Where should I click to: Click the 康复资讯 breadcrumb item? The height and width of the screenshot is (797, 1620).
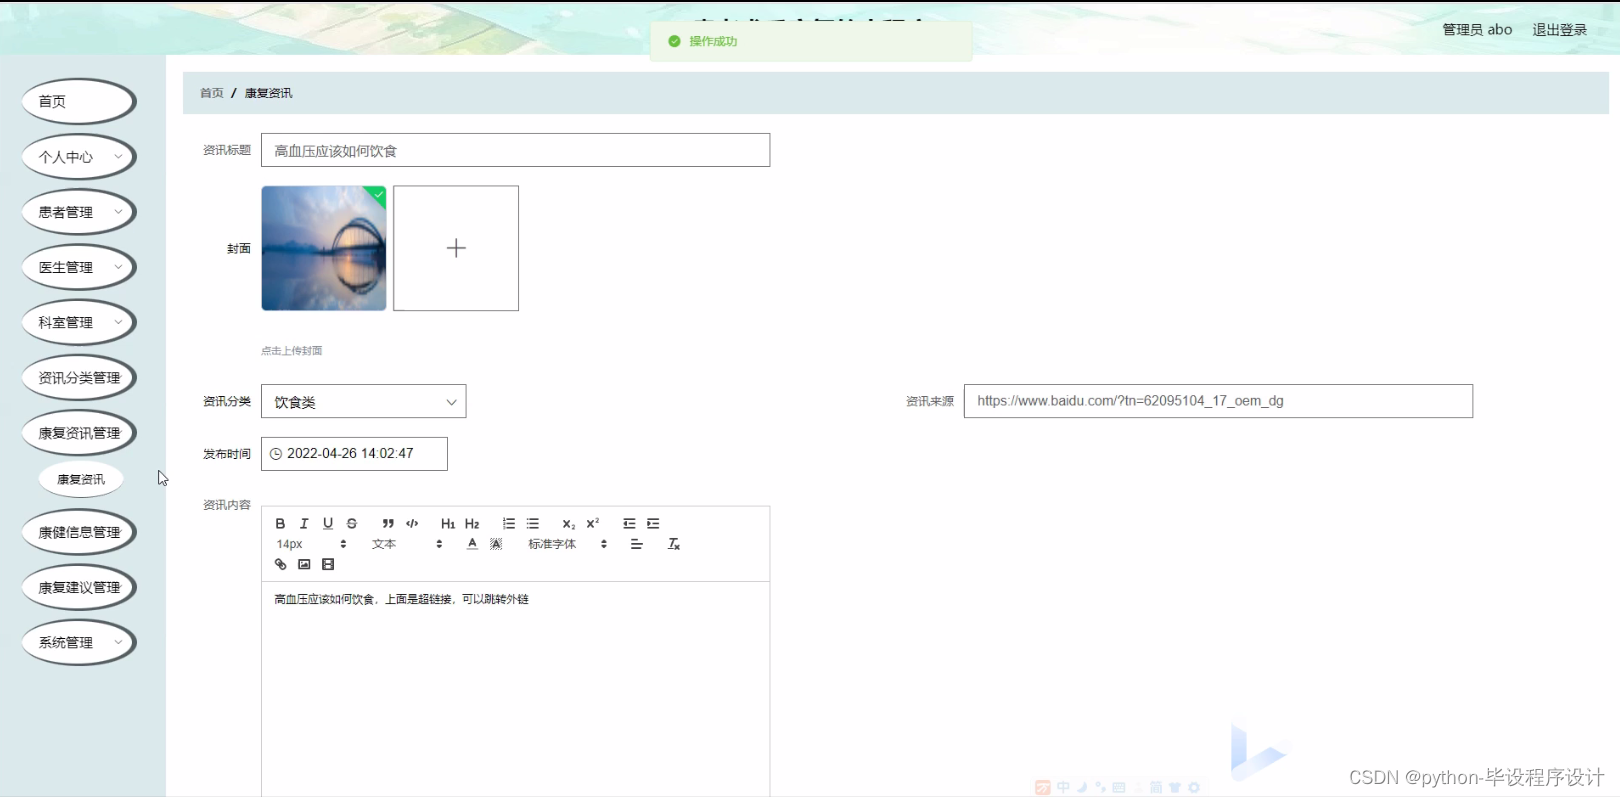(x=269, y=93)
